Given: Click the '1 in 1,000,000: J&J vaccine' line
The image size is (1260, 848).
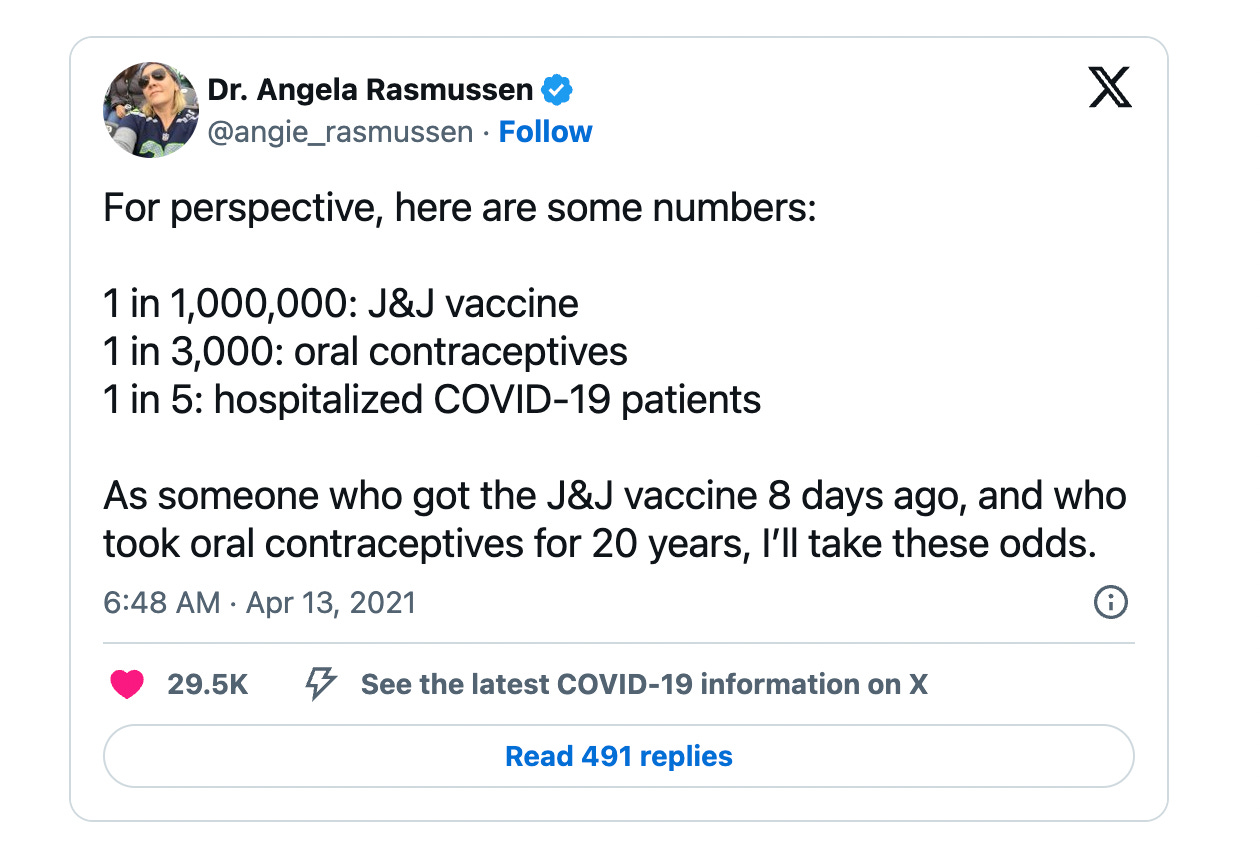Looking at the screenshot, I should tap(341, 304).
